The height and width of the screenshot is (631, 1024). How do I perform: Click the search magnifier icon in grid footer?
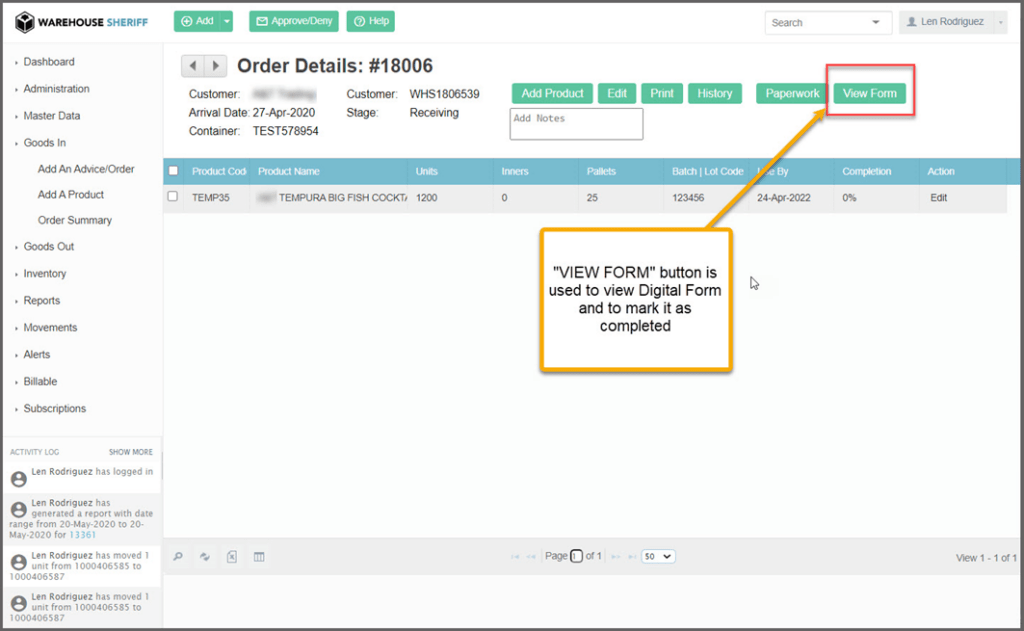click(178, 557)
